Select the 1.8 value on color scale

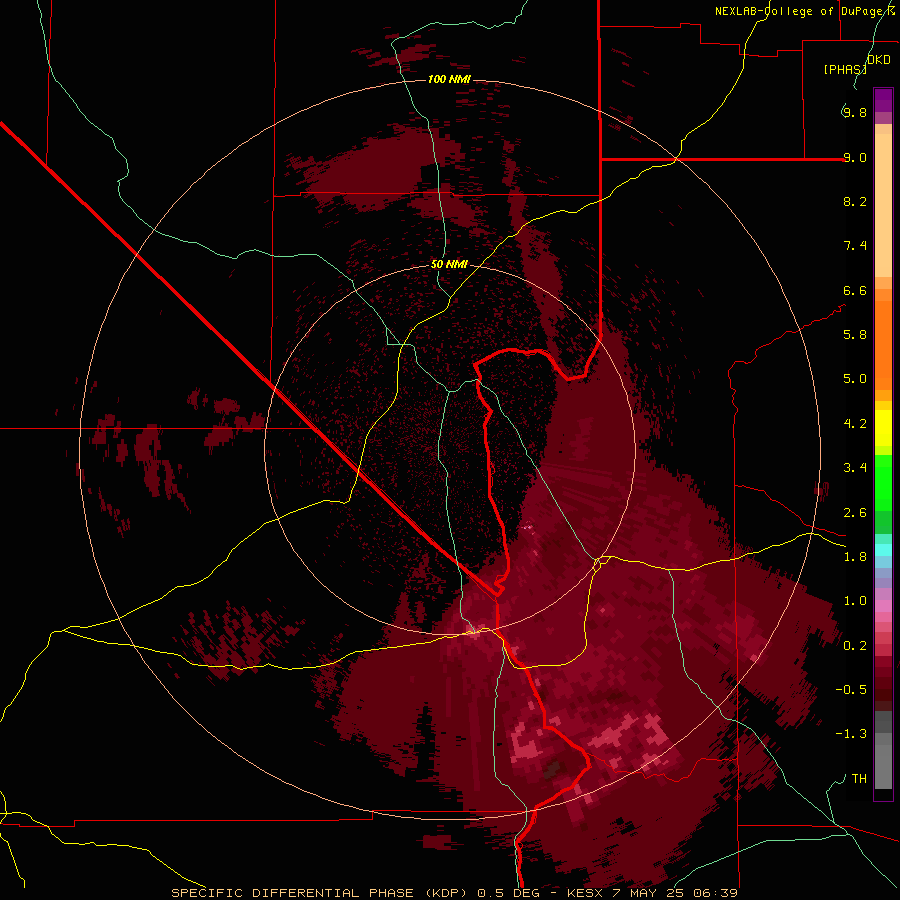pyautogui.click(x=855, y=557)
